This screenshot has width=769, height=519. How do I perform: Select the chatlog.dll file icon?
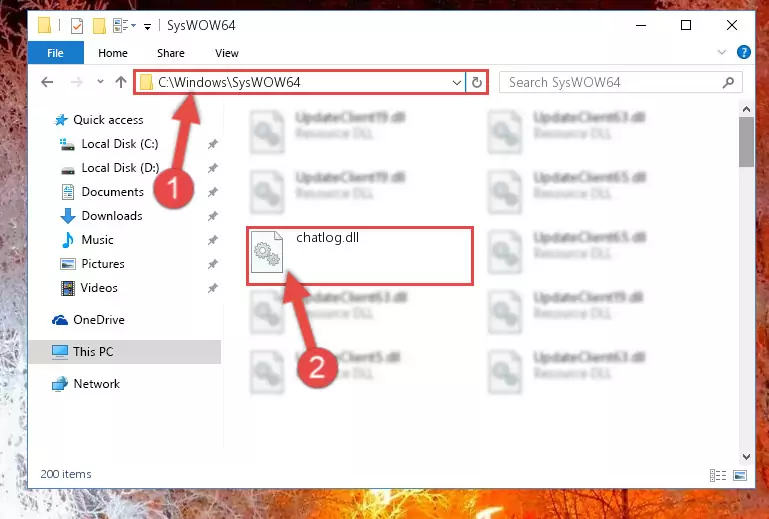coord(267,252)
